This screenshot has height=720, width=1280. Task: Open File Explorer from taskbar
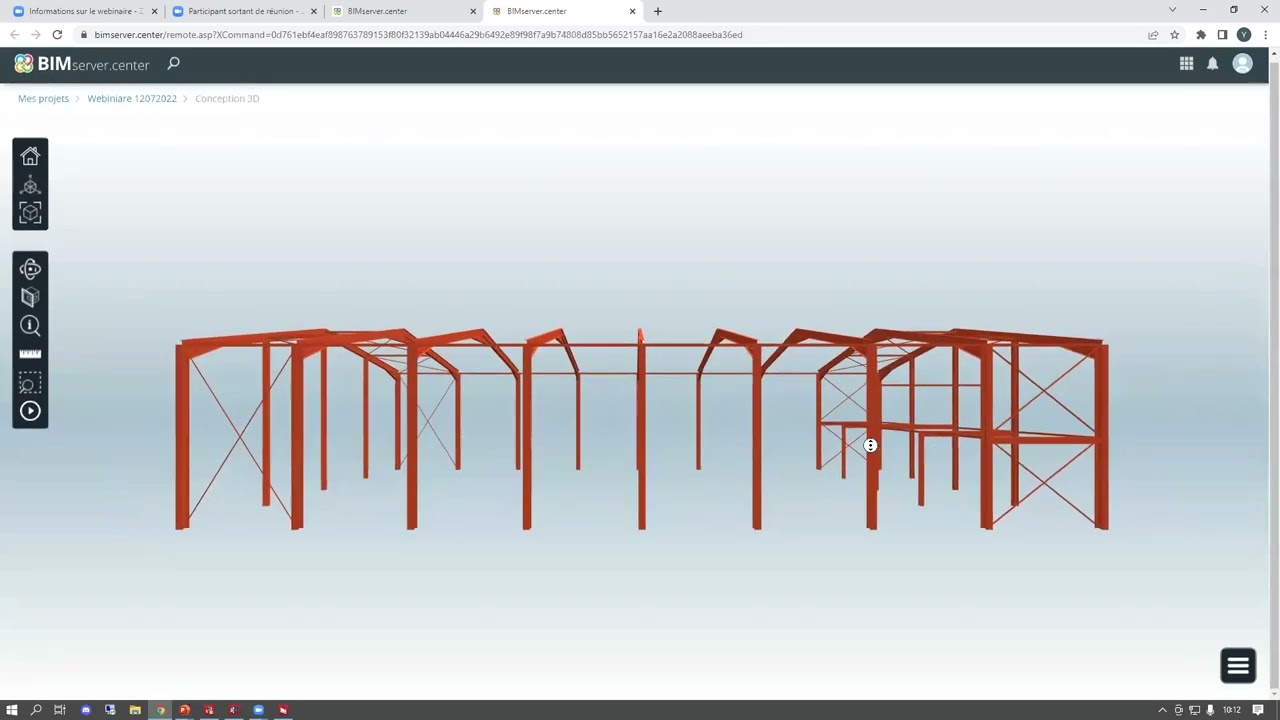(135, 710)
